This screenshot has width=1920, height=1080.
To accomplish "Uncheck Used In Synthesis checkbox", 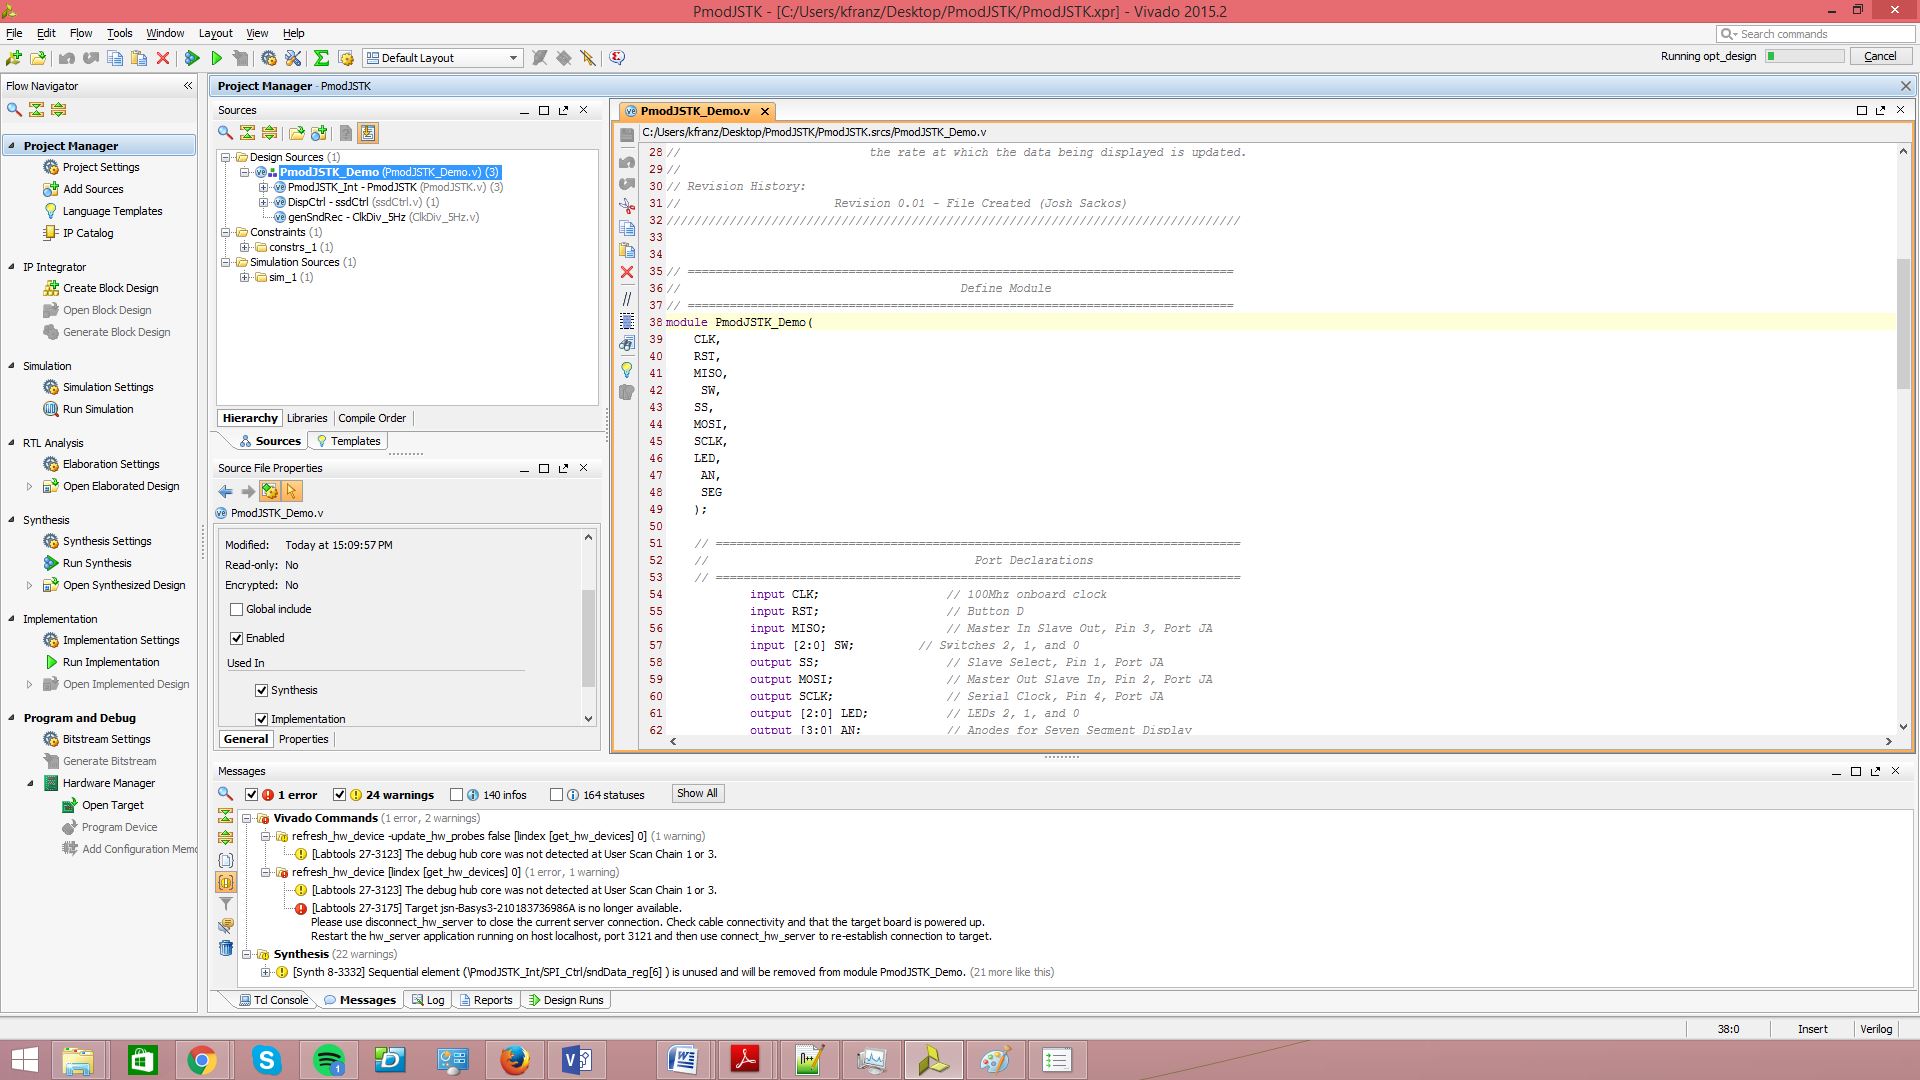I will 262,690.
